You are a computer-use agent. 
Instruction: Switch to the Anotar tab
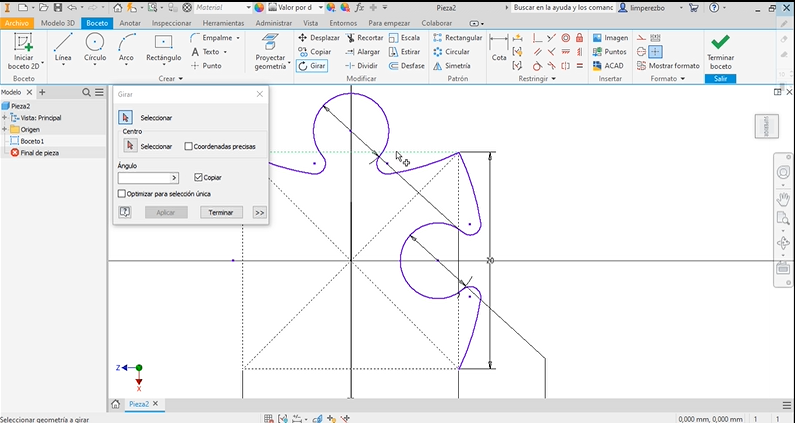pyautogui.click(x=130, y=23)
